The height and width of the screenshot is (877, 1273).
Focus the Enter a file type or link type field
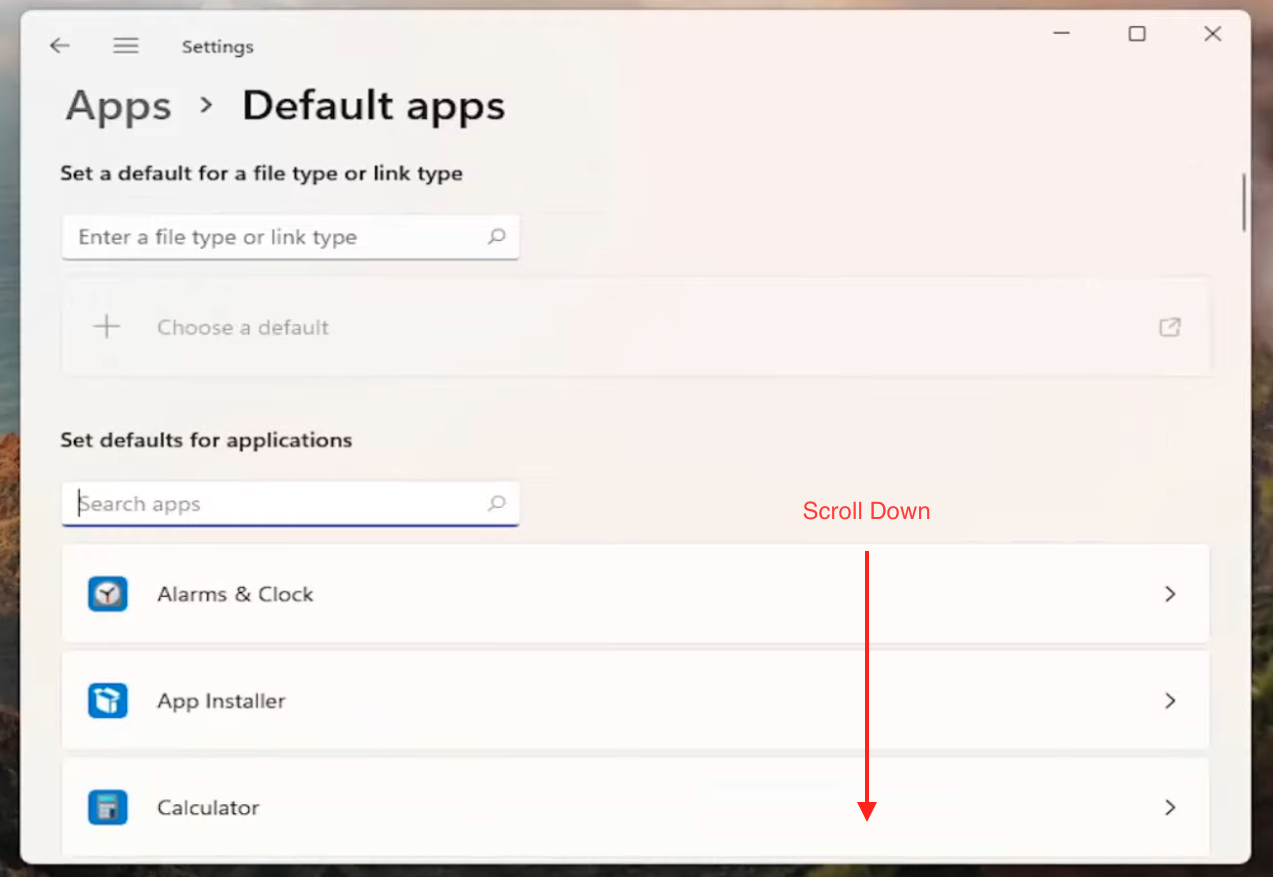290,237
